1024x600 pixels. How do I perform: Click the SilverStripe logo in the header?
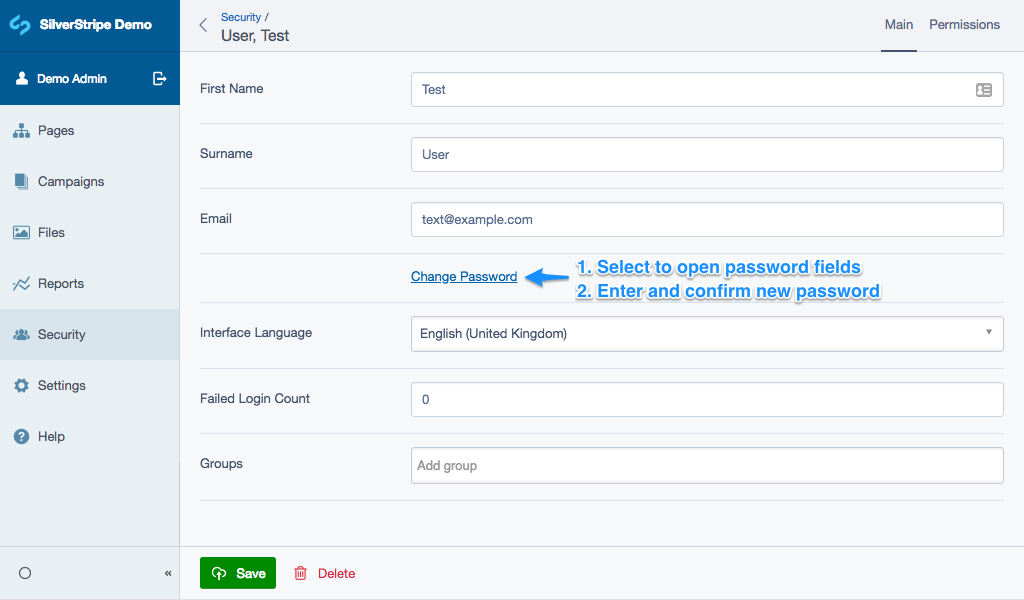click(x=20, y=24)
